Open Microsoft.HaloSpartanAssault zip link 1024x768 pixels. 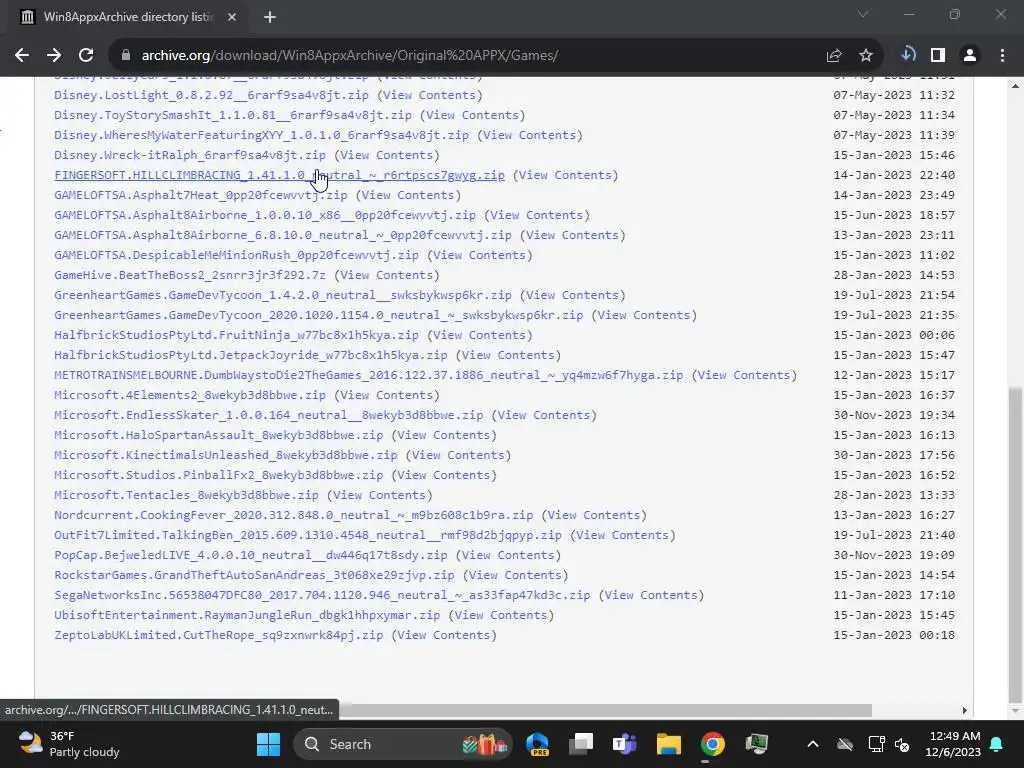tap(218, 435)
